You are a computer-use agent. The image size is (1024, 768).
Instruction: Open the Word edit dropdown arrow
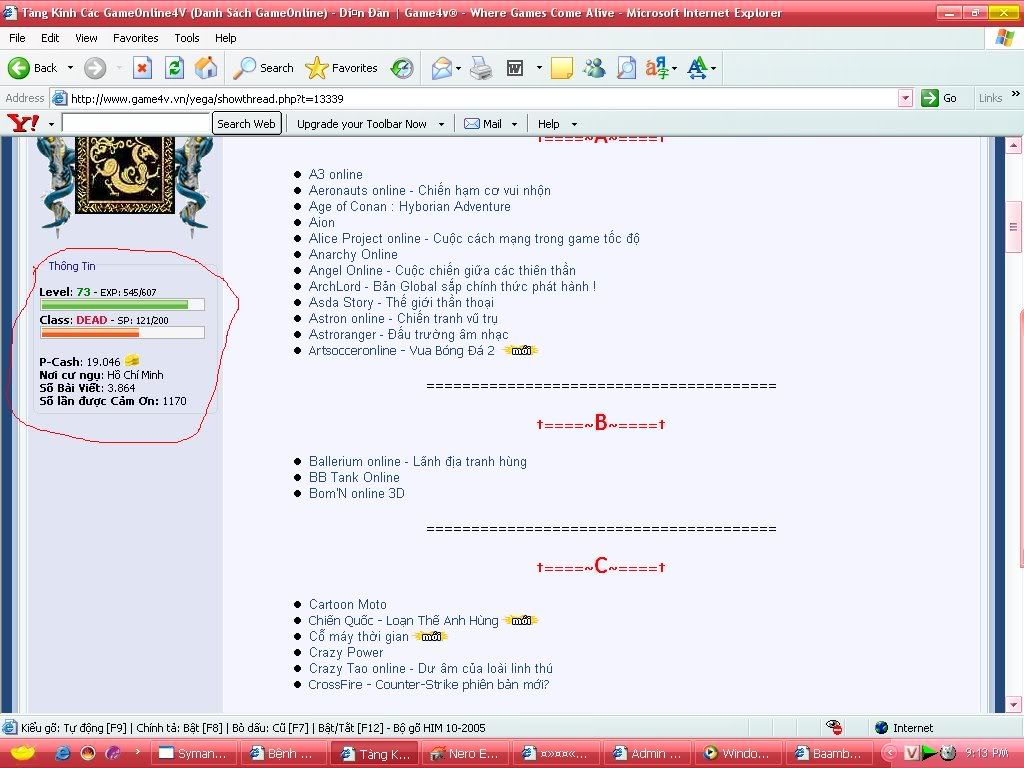[539, 68]
